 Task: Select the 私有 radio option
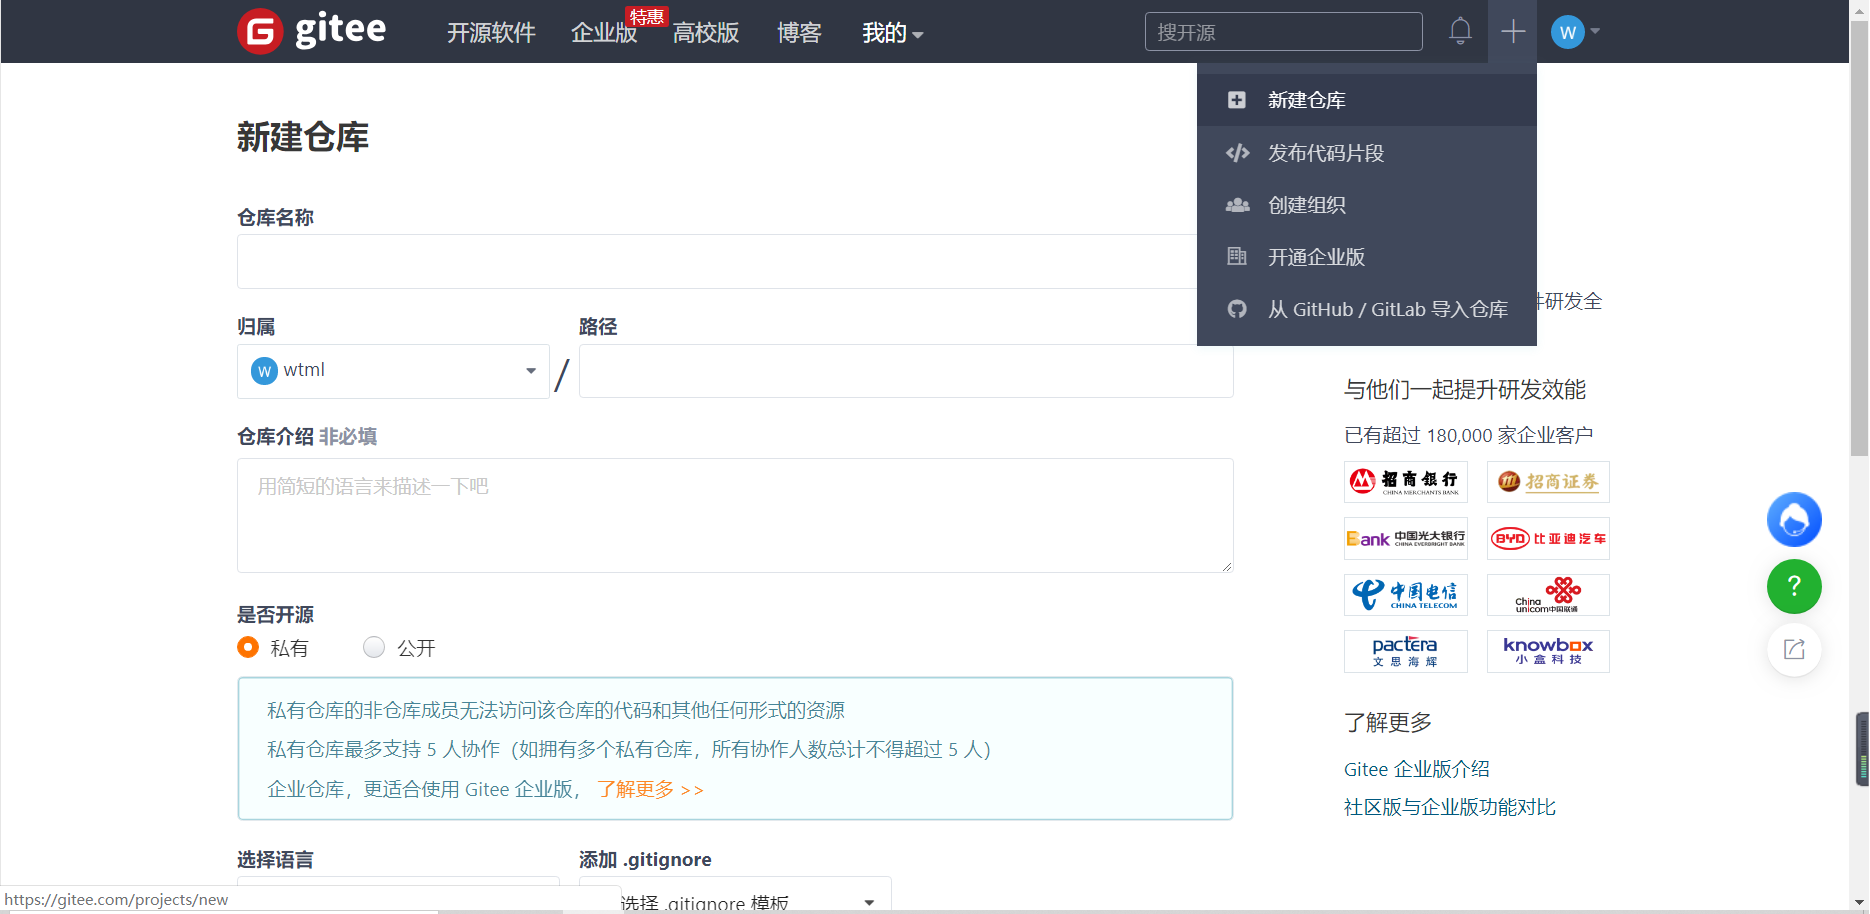coord(248,647)
